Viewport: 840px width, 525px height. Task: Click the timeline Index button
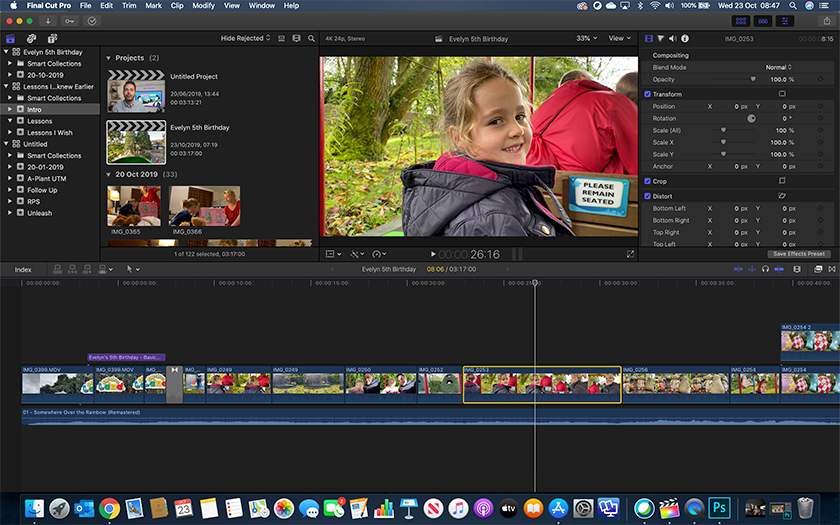(23, 269)
